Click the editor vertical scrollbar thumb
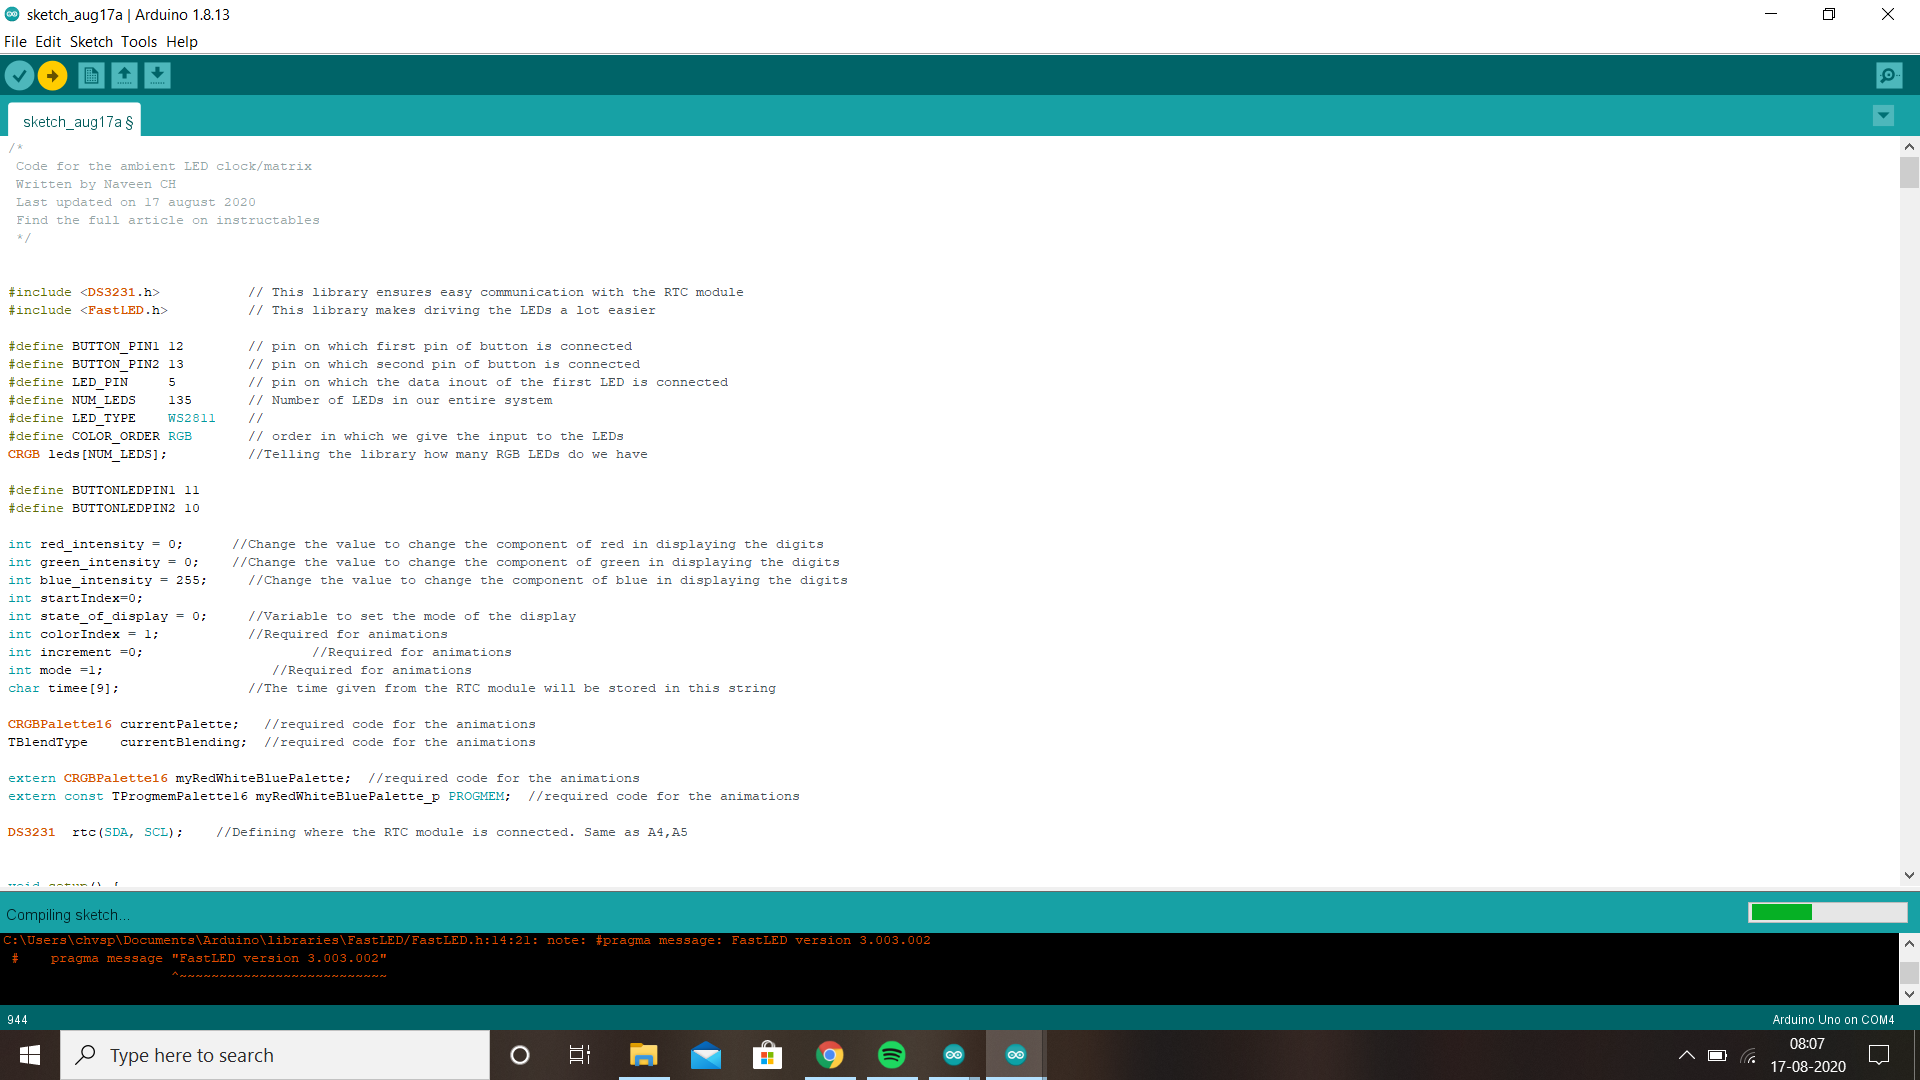The height and width of the screenshot is (1080, 1920). point(1909,172)
